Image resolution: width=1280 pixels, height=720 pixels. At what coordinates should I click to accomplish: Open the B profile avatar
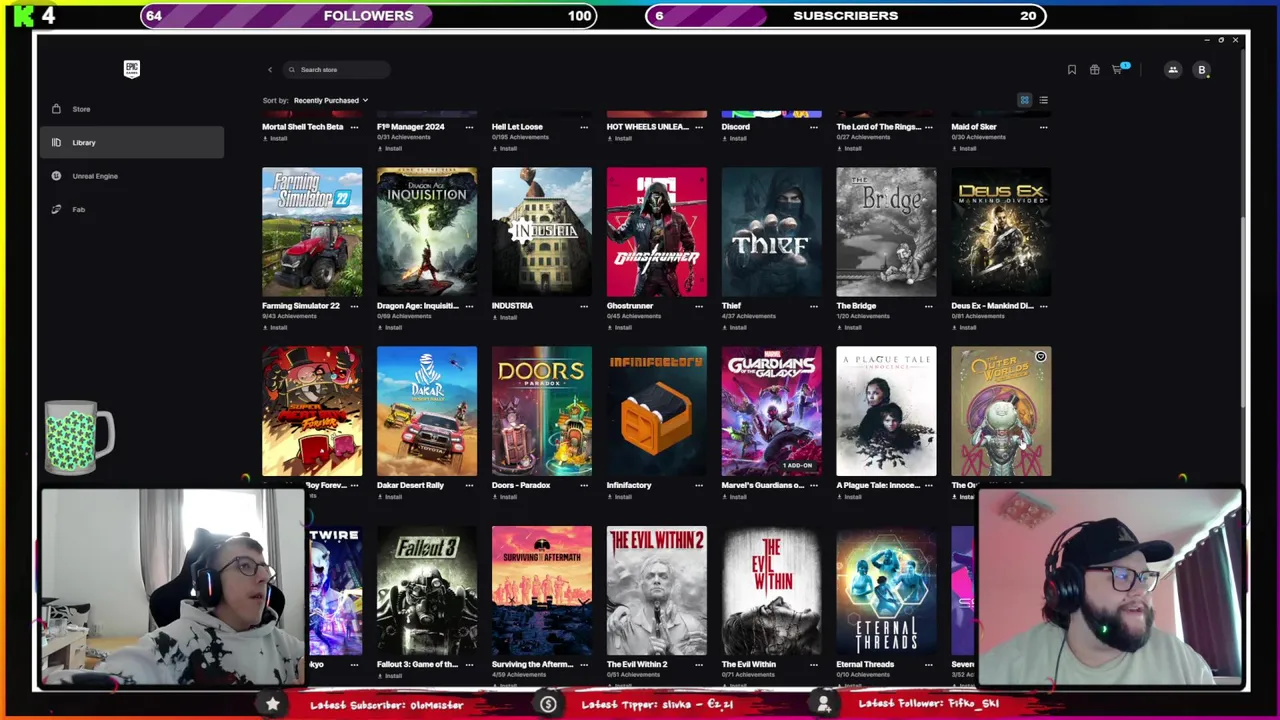pyautogui.click(x=1202, y=69)
